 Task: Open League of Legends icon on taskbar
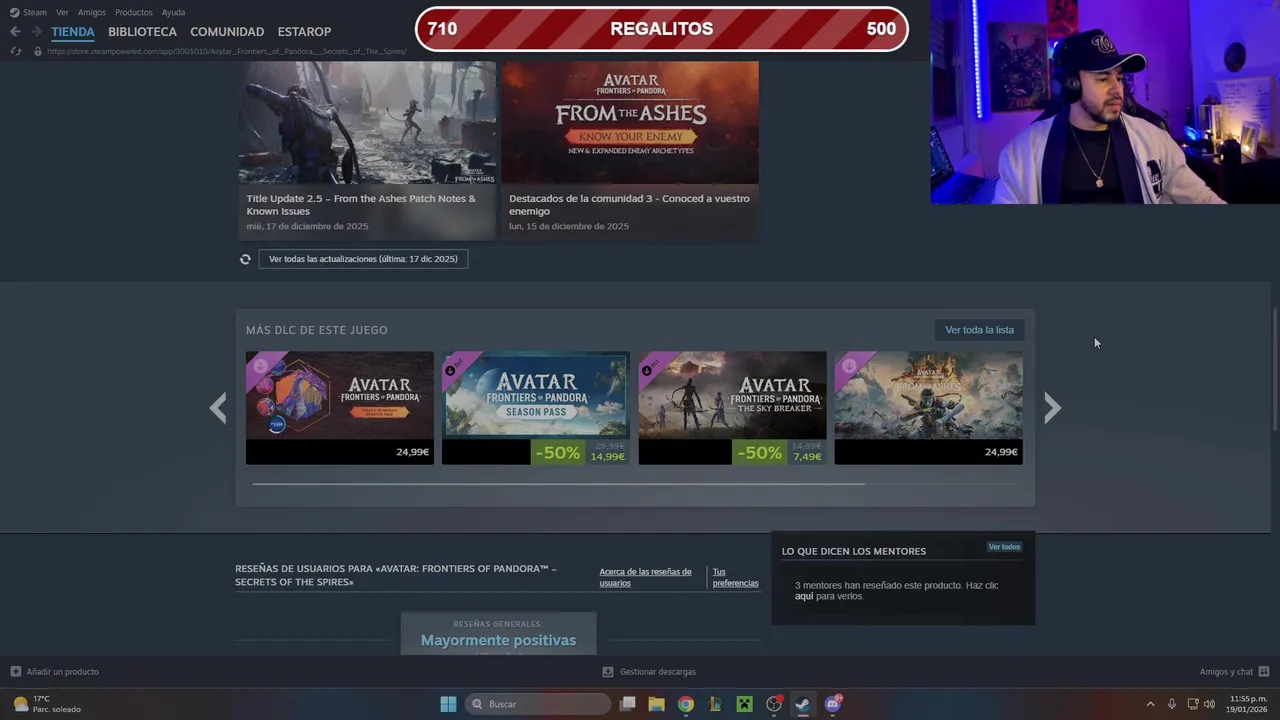715,704
